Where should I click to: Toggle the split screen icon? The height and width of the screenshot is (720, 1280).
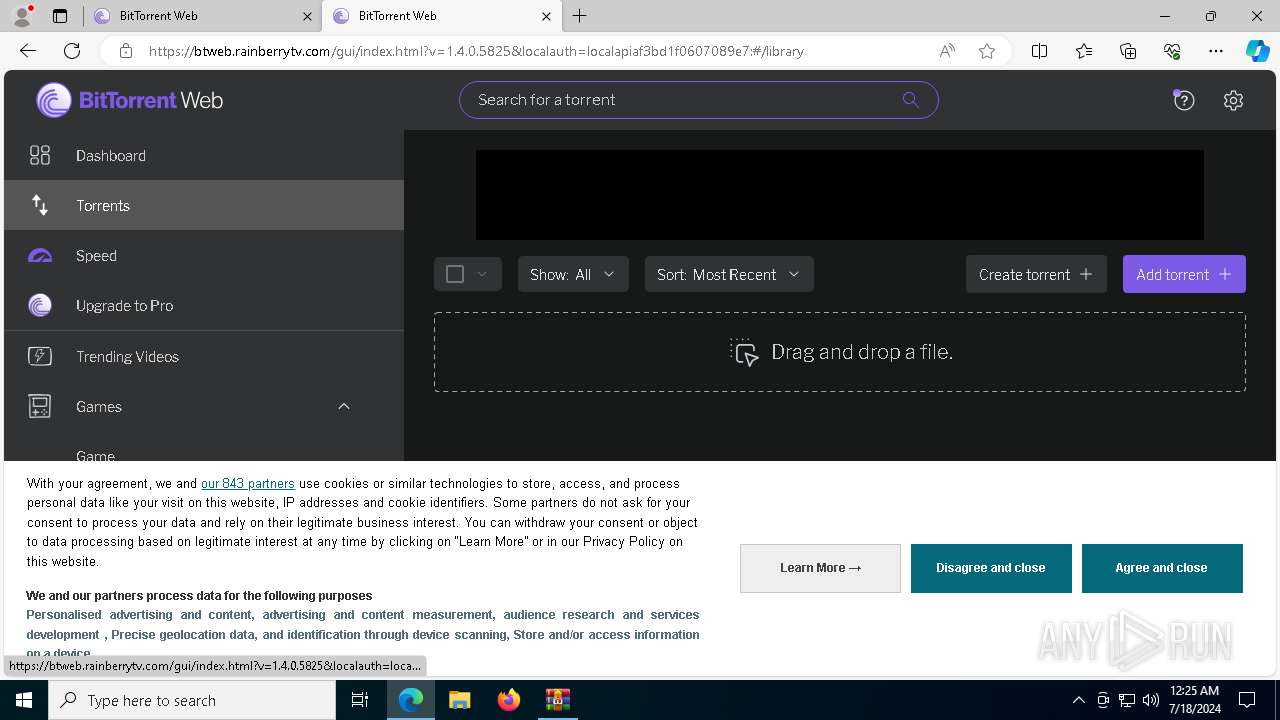tap(1040, 51)
